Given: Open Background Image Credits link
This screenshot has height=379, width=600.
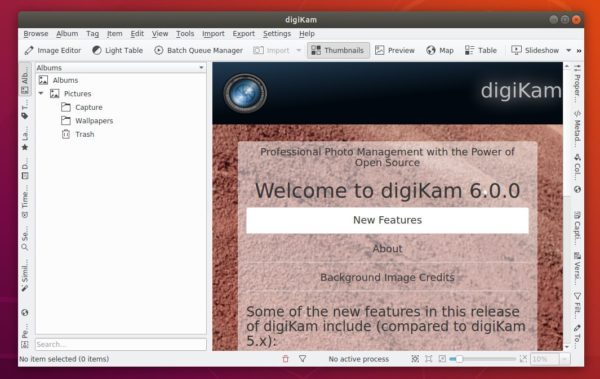Looking at the screenshot, I should 387,277.
